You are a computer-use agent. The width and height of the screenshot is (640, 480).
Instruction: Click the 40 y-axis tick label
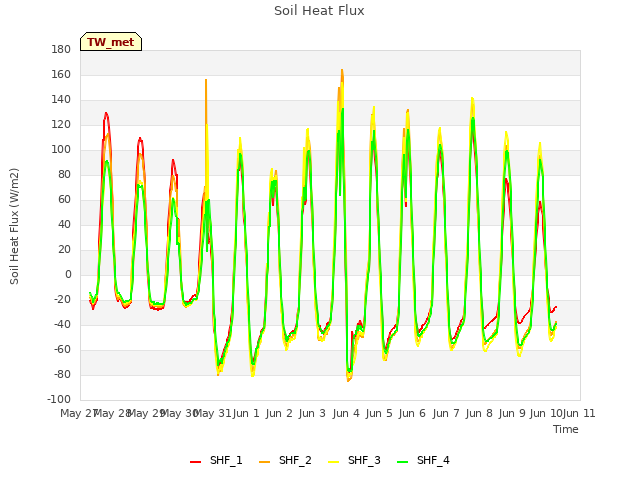point(64,224)
